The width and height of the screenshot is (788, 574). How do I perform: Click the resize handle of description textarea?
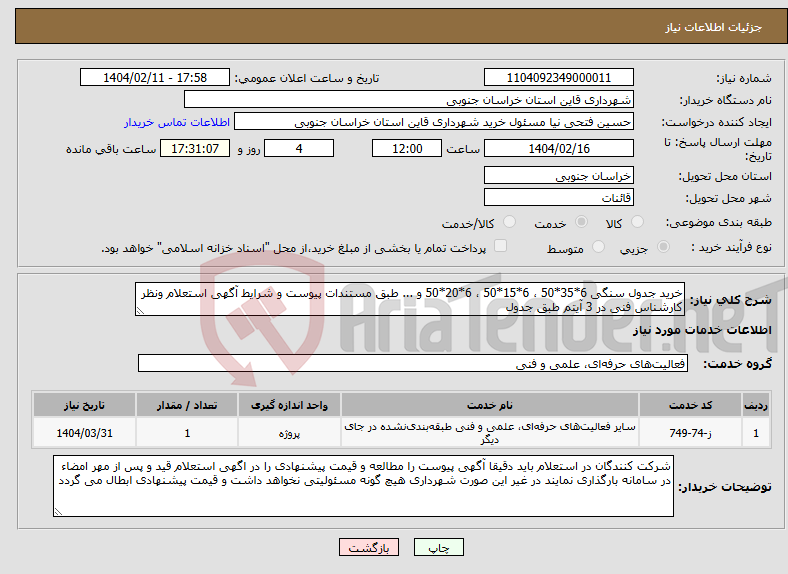(x=140, y=311)
